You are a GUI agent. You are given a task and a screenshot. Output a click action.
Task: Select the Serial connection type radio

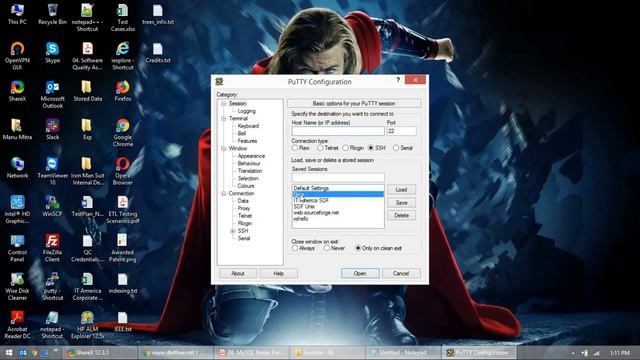coord(402,148)
